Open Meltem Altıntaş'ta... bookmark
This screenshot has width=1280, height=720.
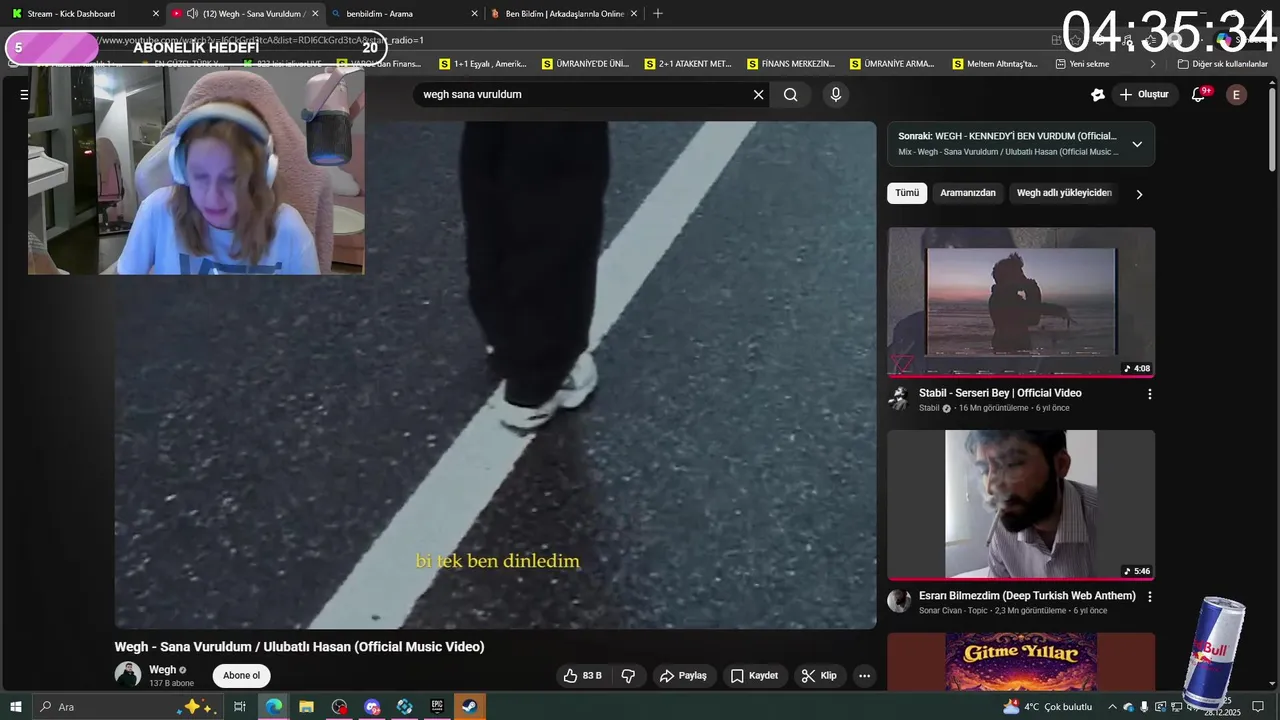tap(995, 63)
